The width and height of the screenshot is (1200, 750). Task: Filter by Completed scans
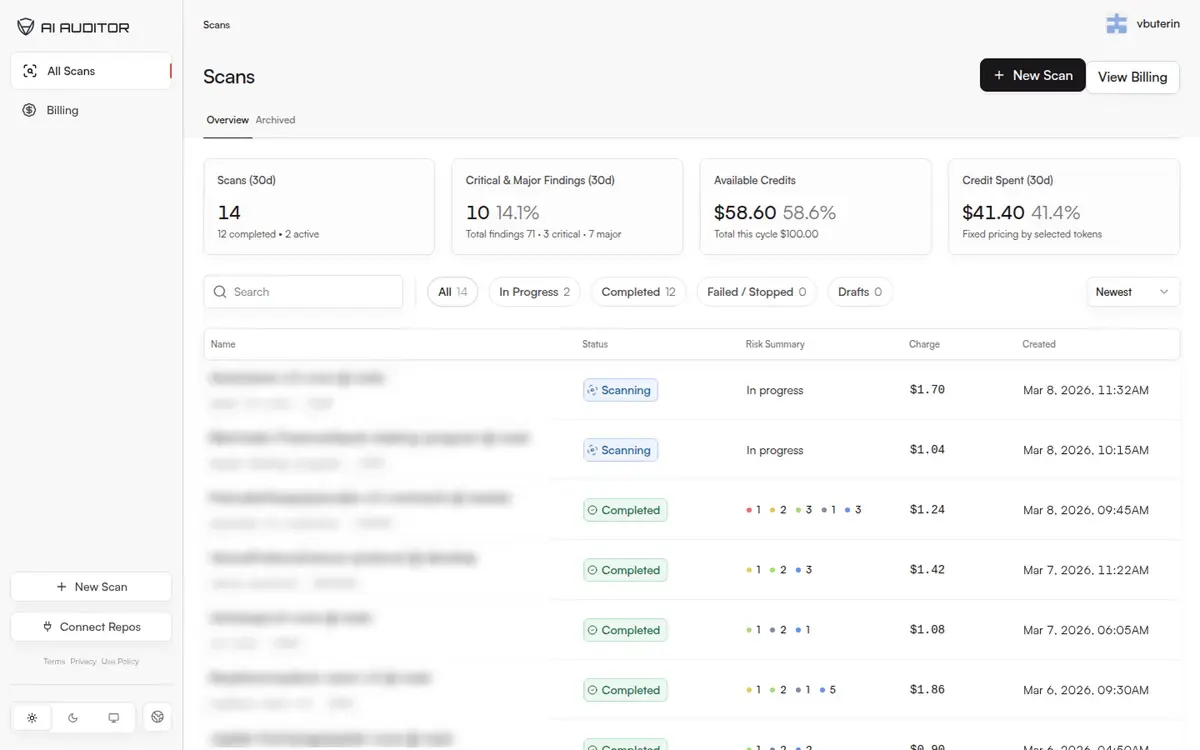click(x=638, y=292)
